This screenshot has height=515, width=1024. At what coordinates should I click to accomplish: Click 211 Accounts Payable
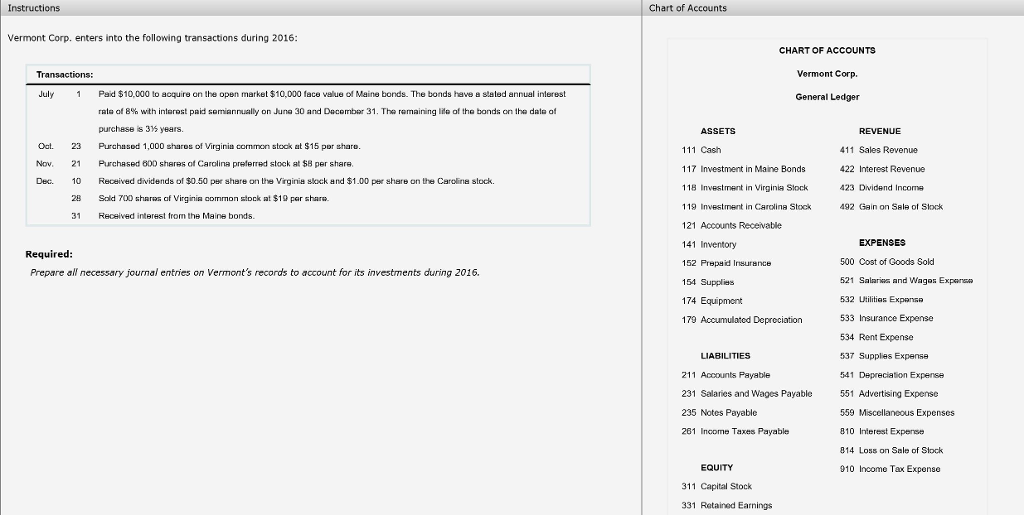click(x=726, y=375)
